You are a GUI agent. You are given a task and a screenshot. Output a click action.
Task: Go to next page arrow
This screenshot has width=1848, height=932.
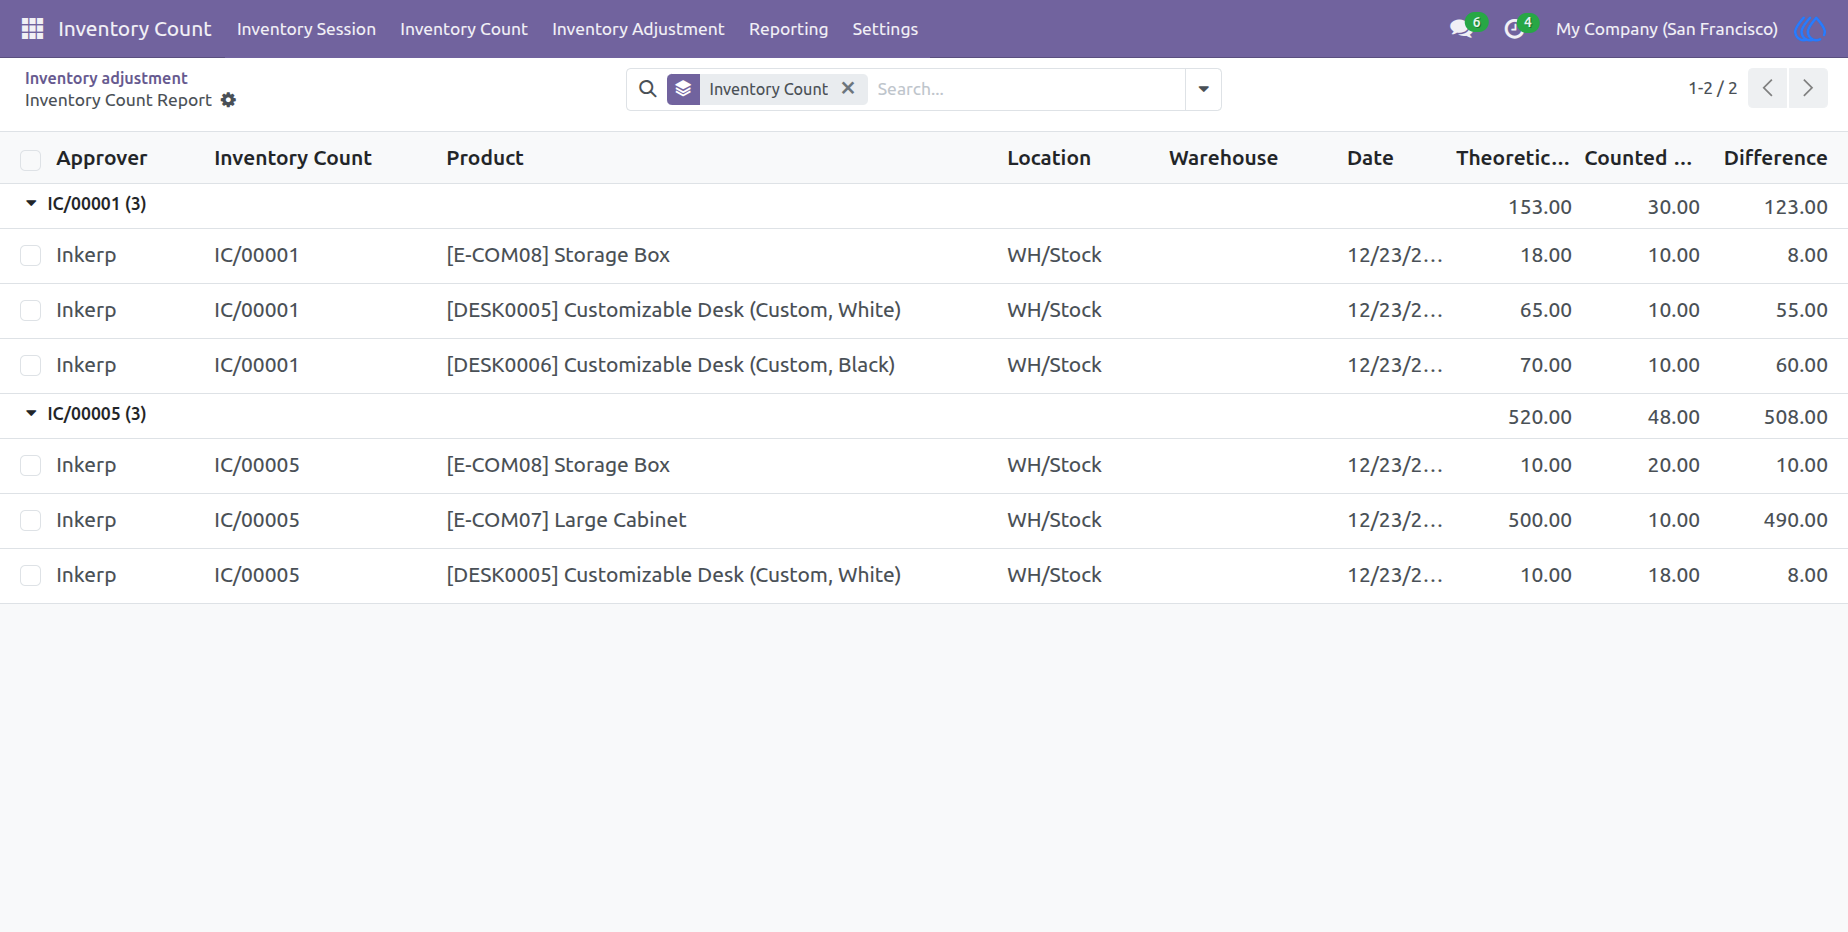(1808, 88)
